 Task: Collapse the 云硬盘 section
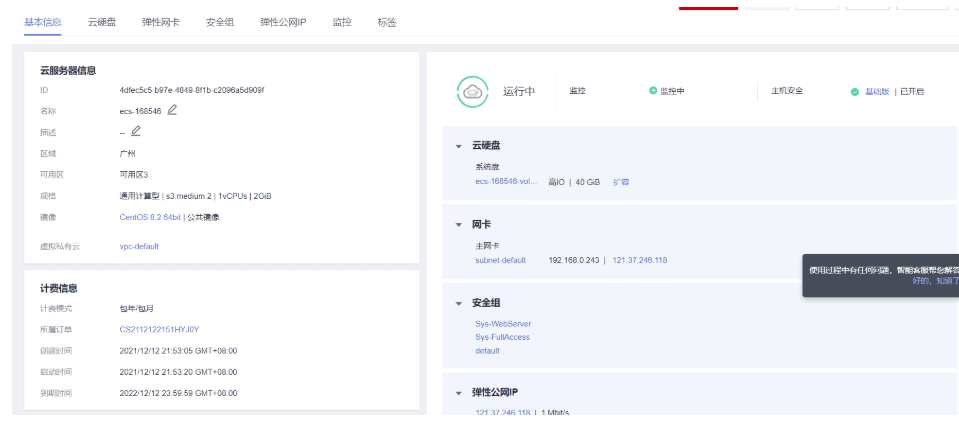point(458,146)
